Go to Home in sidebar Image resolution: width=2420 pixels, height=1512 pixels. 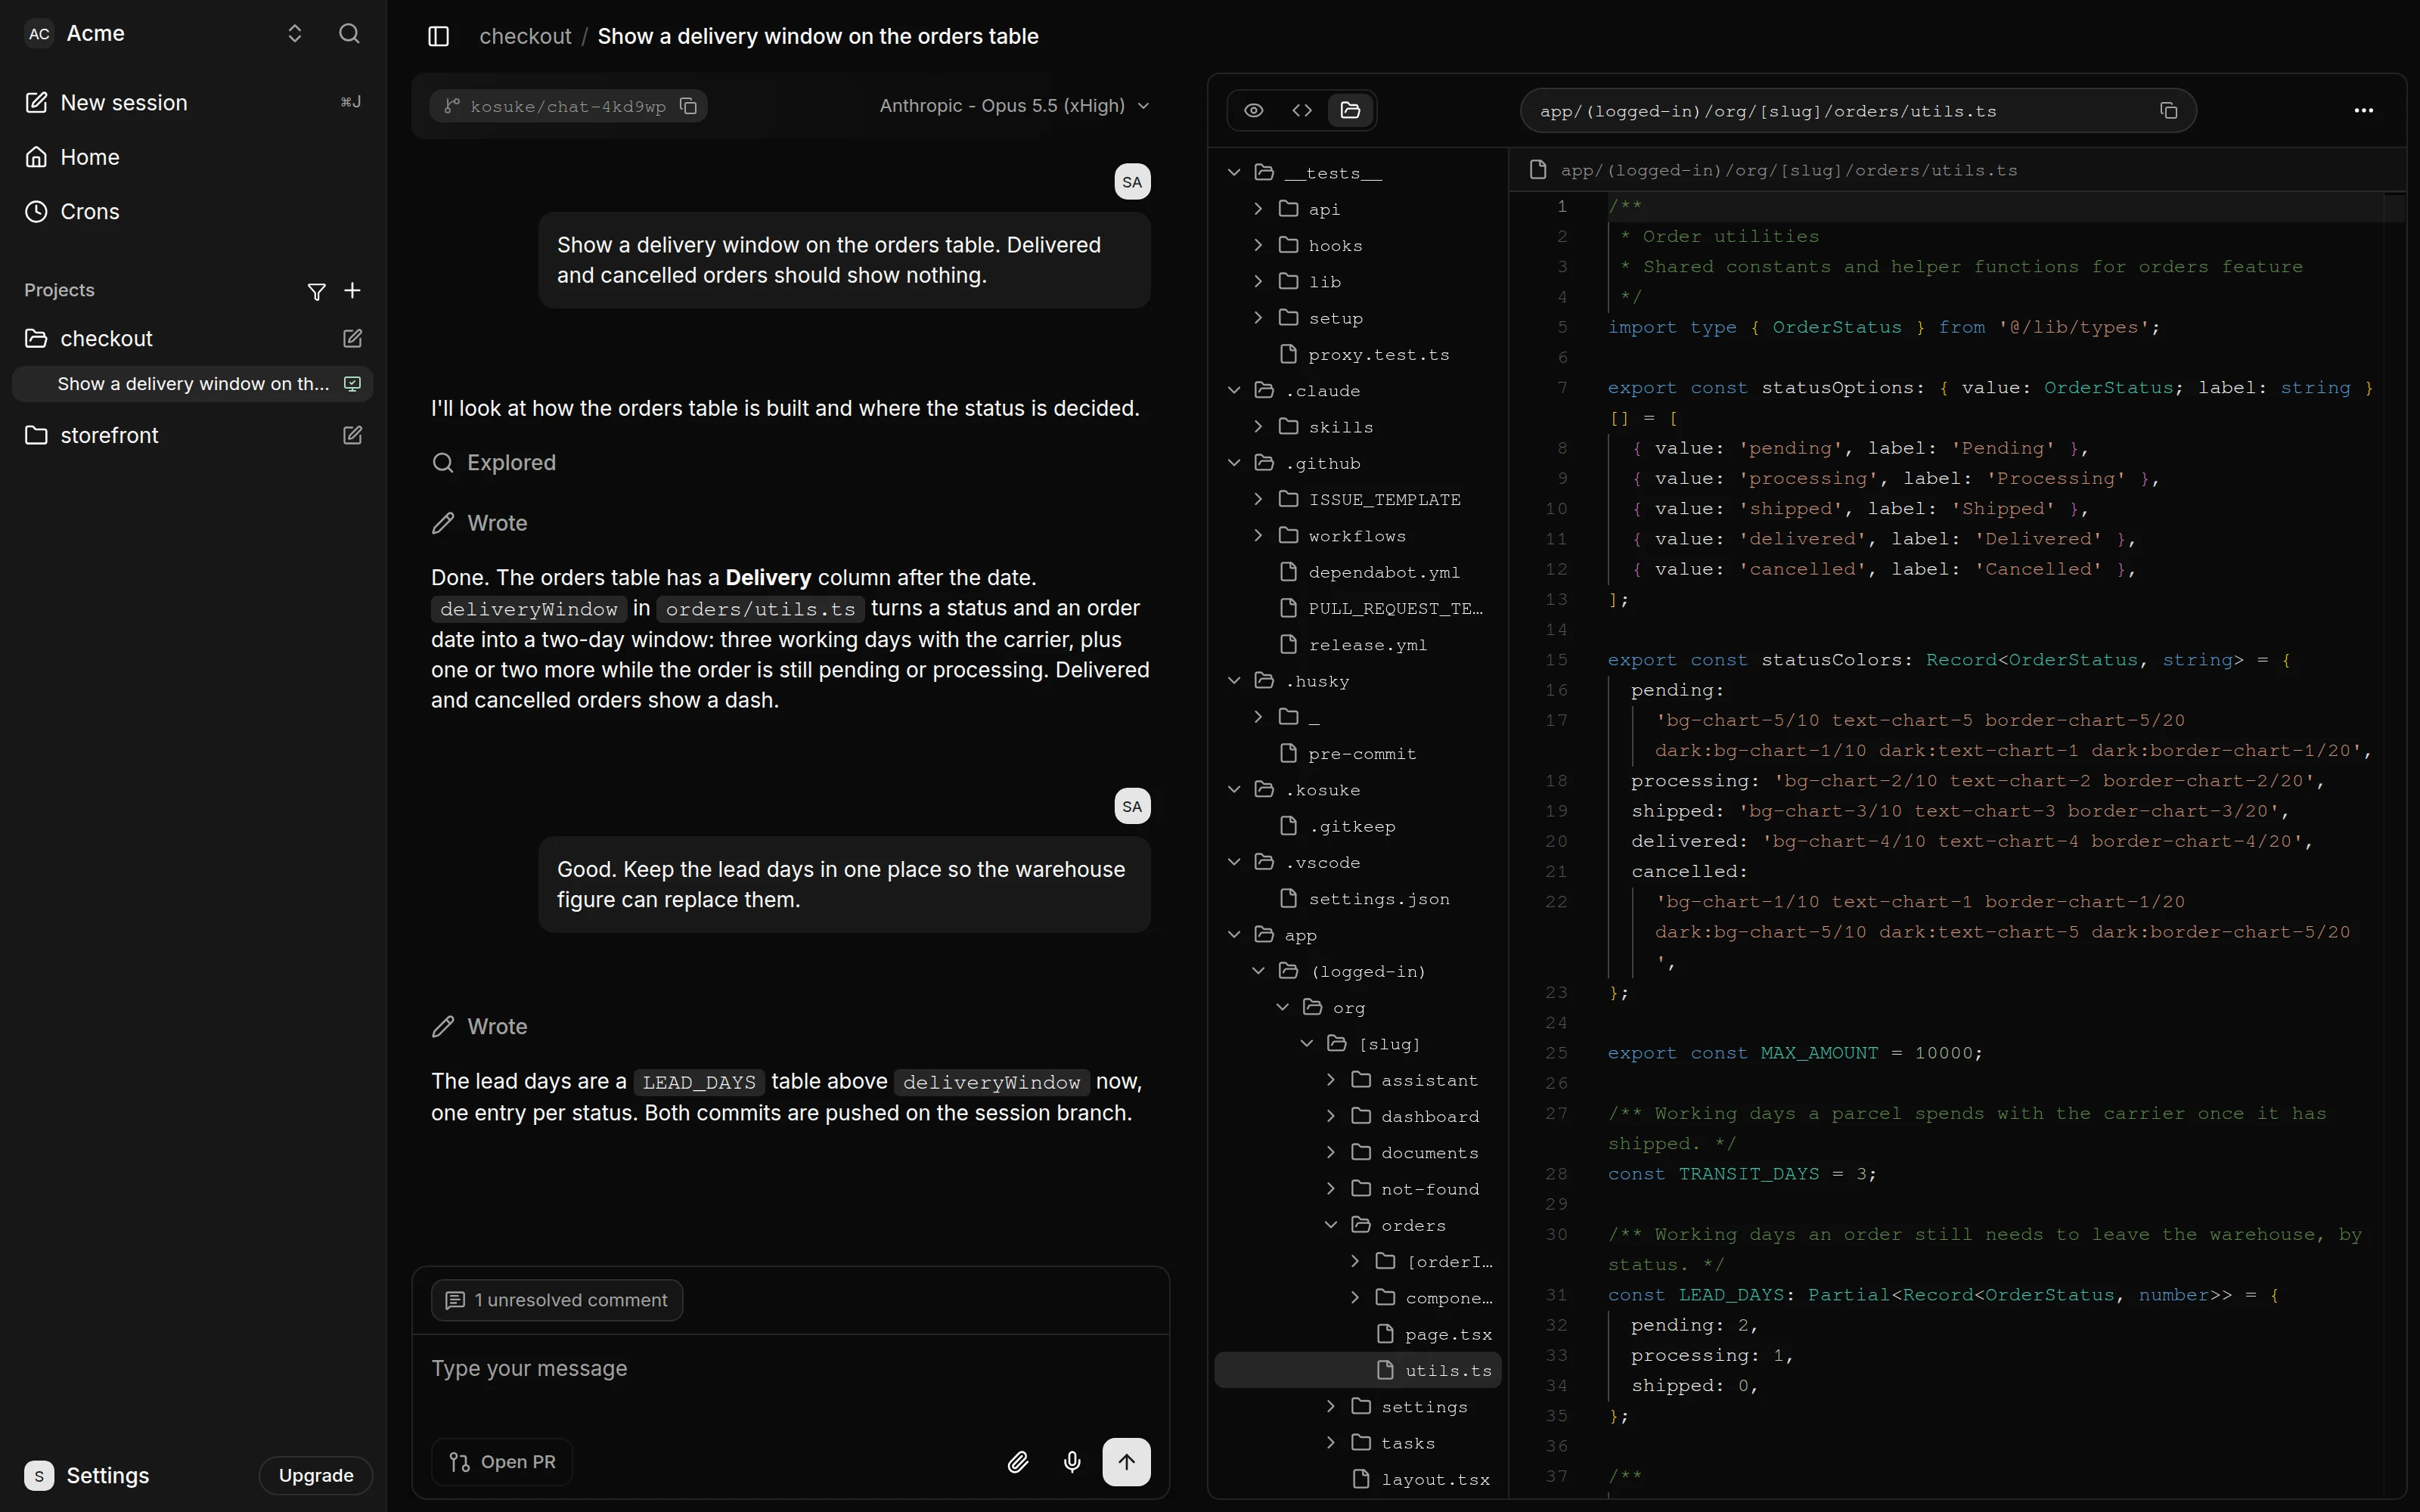click(x=192, y=157)
